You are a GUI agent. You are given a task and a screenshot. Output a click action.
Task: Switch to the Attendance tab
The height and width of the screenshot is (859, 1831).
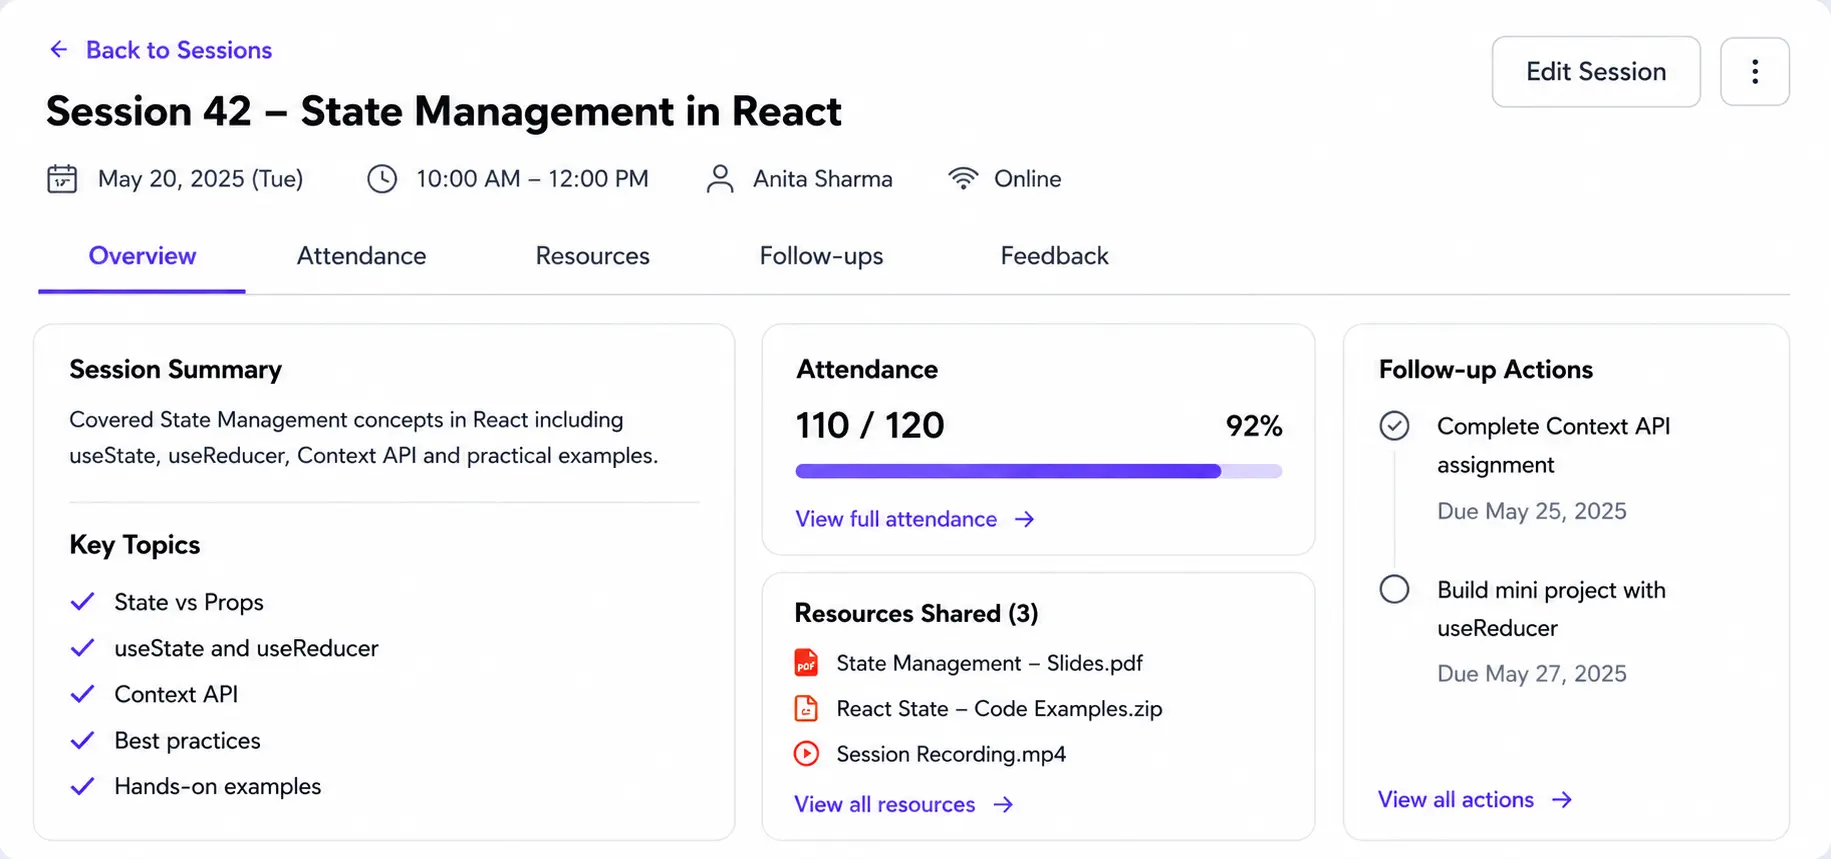click(x=361, y=256)
